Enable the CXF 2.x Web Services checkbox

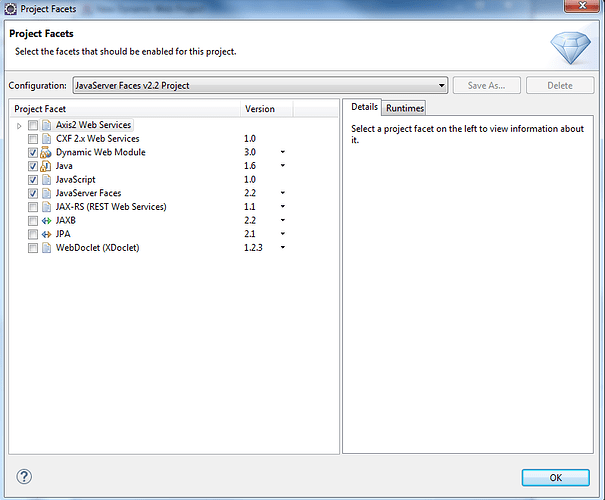pyautogui.click(x=33, y=139)
